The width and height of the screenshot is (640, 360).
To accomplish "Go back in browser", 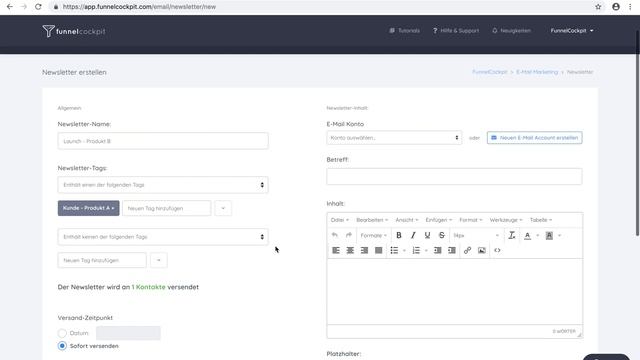I will pyautogui.click(x=10, y=7).
